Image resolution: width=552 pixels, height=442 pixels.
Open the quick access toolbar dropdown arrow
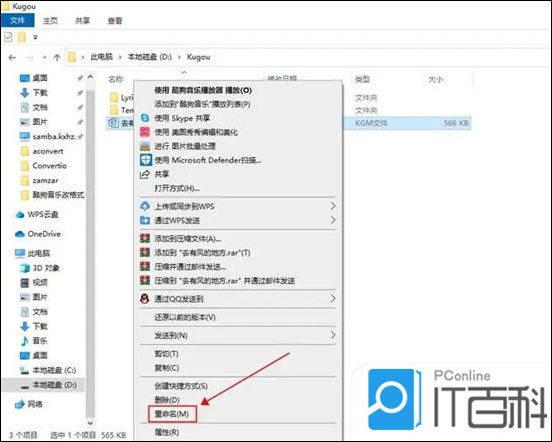35,37
